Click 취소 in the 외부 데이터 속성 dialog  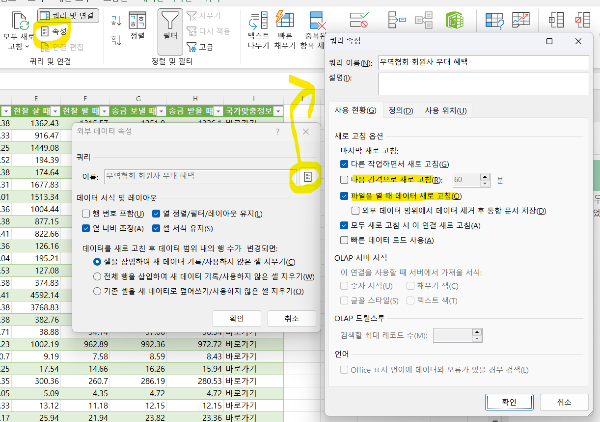click(292, 318)
